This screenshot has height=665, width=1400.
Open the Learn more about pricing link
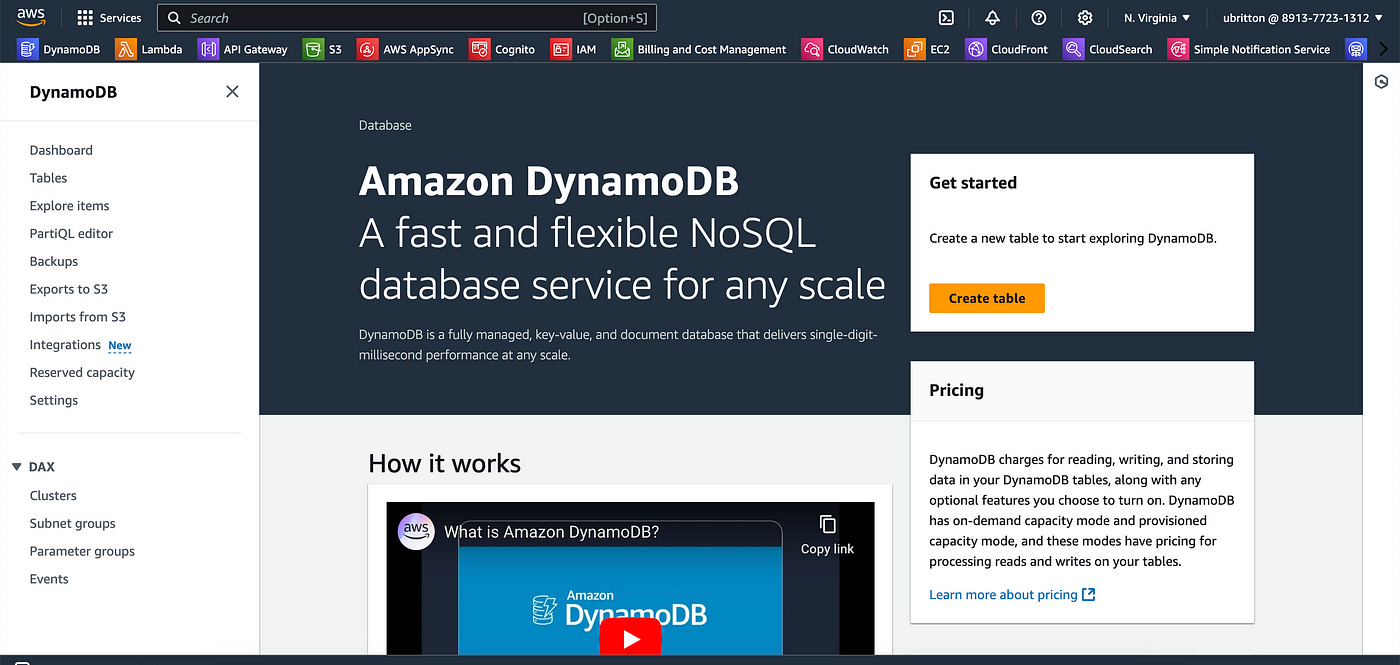pyautogui.click(x=1012, y=595)
